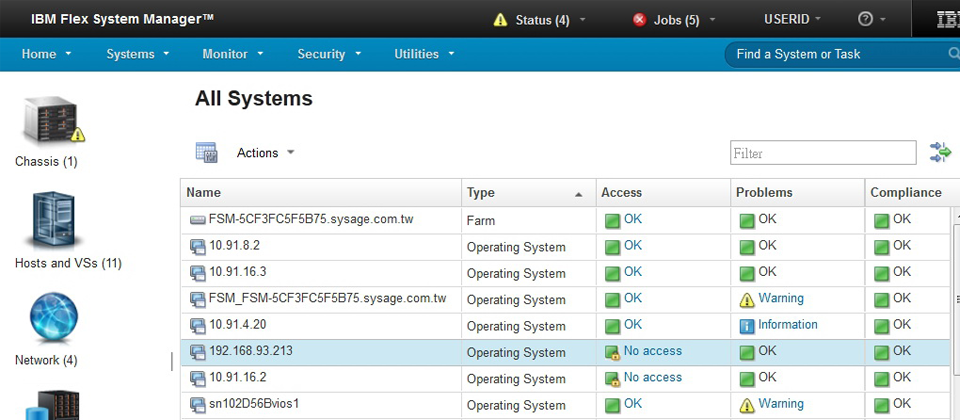Click the Filter input field

coord(822,153)
